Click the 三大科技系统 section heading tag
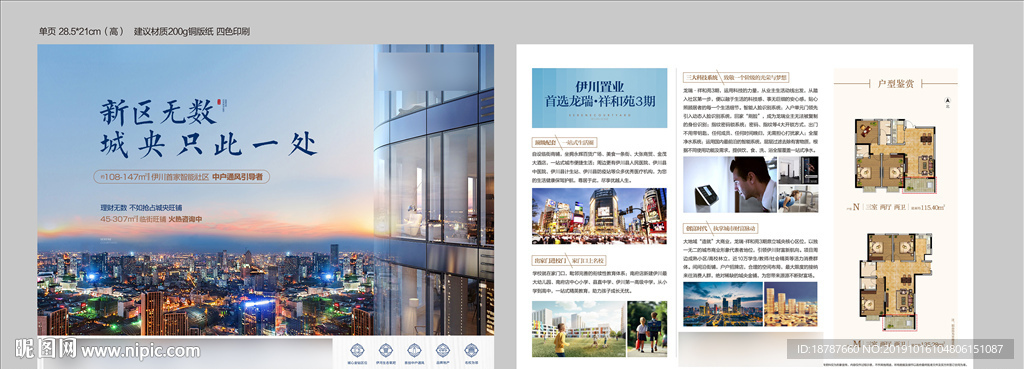Screen dimensions: 1024x369 (x=701, y=77)
